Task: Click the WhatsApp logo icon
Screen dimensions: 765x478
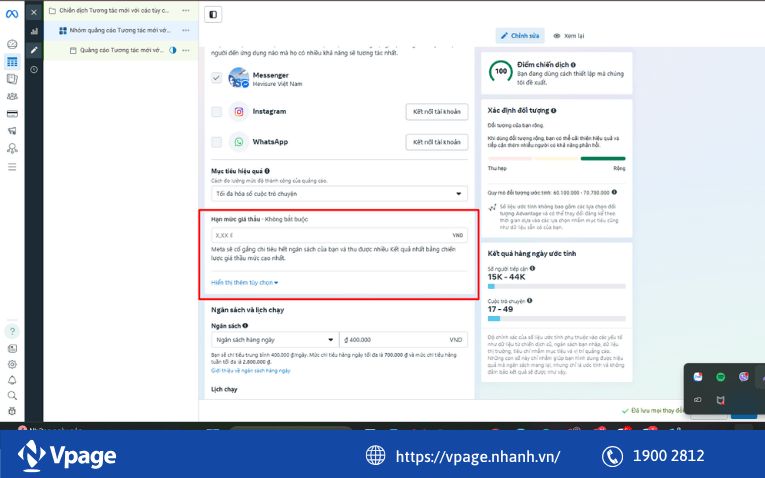Action: (239, 142)
